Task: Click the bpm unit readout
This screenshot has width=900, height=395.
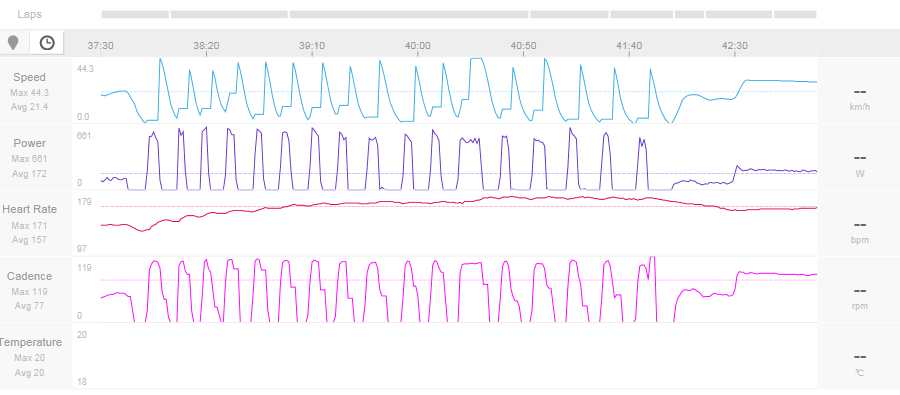Action: click(x=859, y=239)
